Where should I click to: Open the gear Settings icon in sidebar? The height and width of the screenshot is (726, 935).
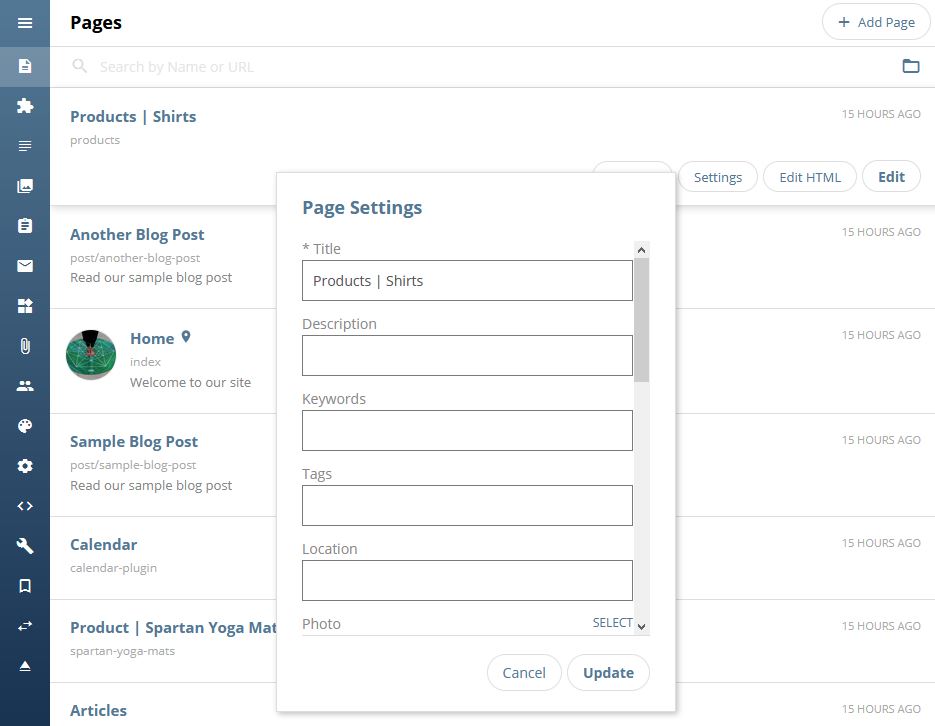coord(24,466)
